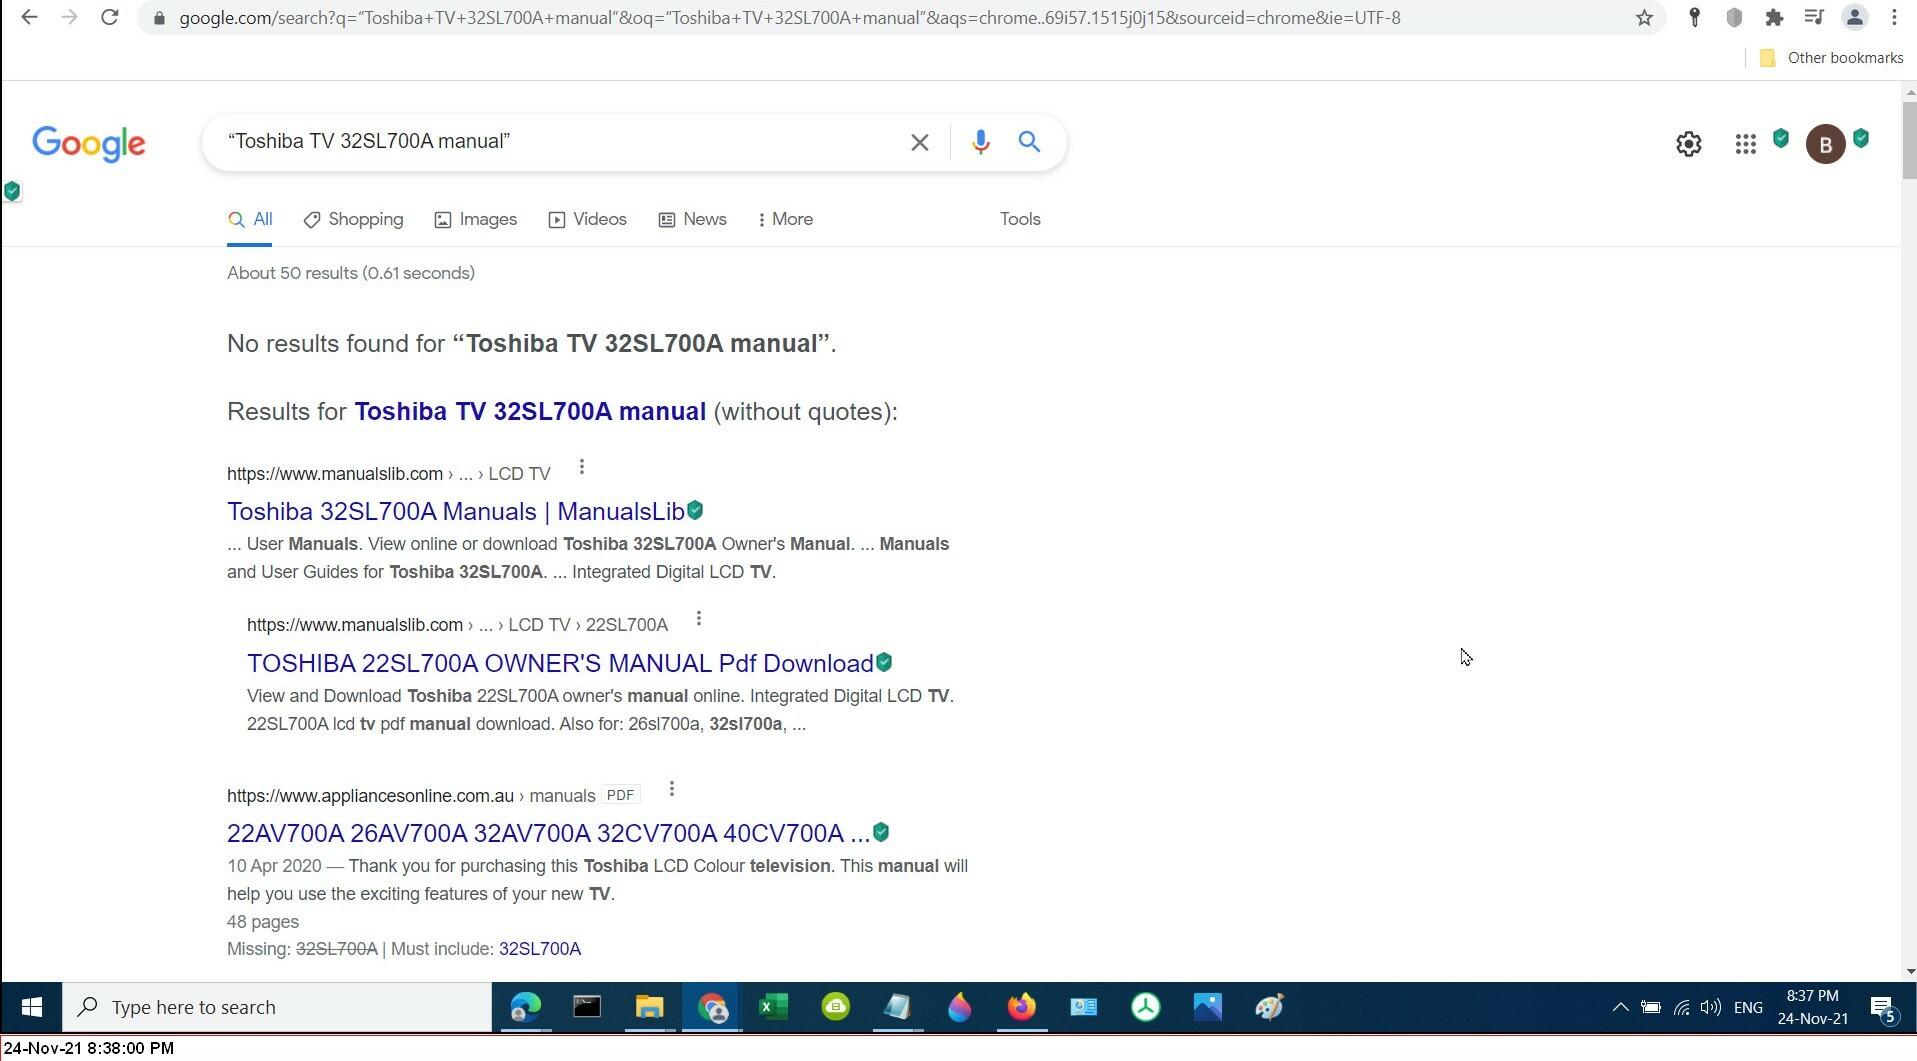Image resolution: width=1917 pixels, height=1061 pixels.
Task: Click Must include 32SL700A link
Action: point(540,949)
